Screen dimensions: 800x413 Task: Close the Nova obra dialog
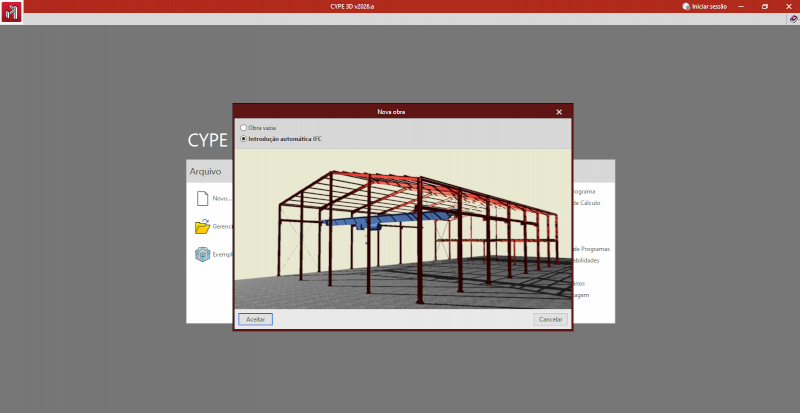559,111
